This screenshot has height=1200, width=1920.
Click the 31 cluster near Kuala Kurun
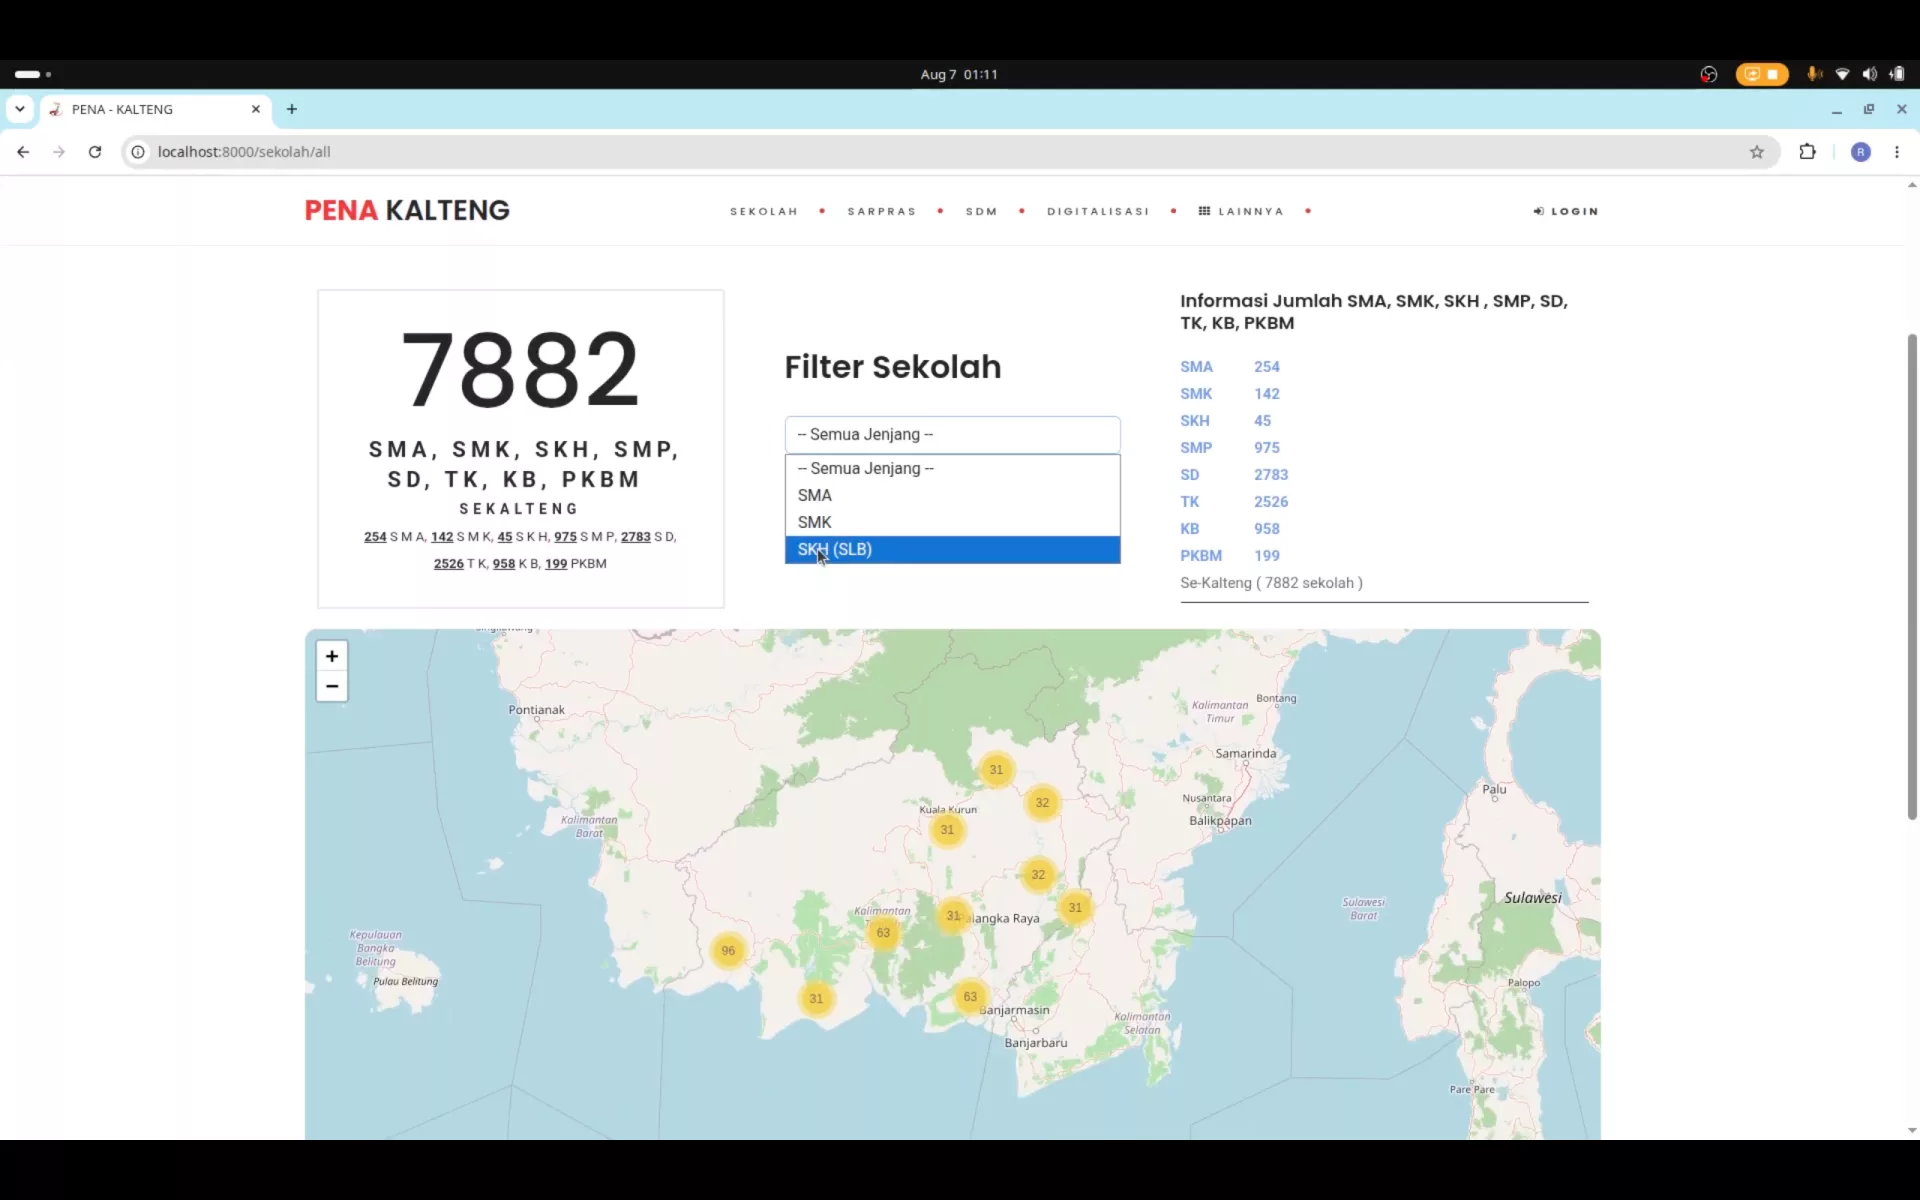[x=947, y=830]
